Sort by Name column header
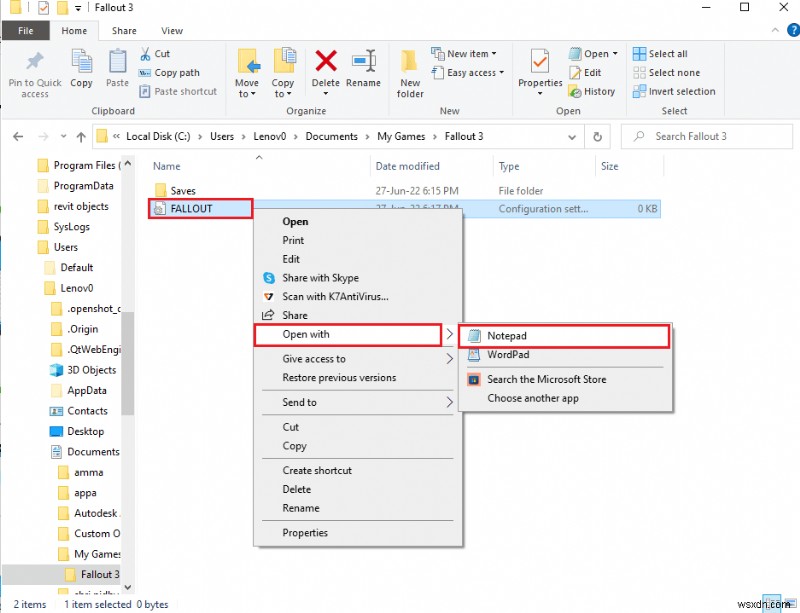This screenshot has height=613, width=800. tap(167, 166)
